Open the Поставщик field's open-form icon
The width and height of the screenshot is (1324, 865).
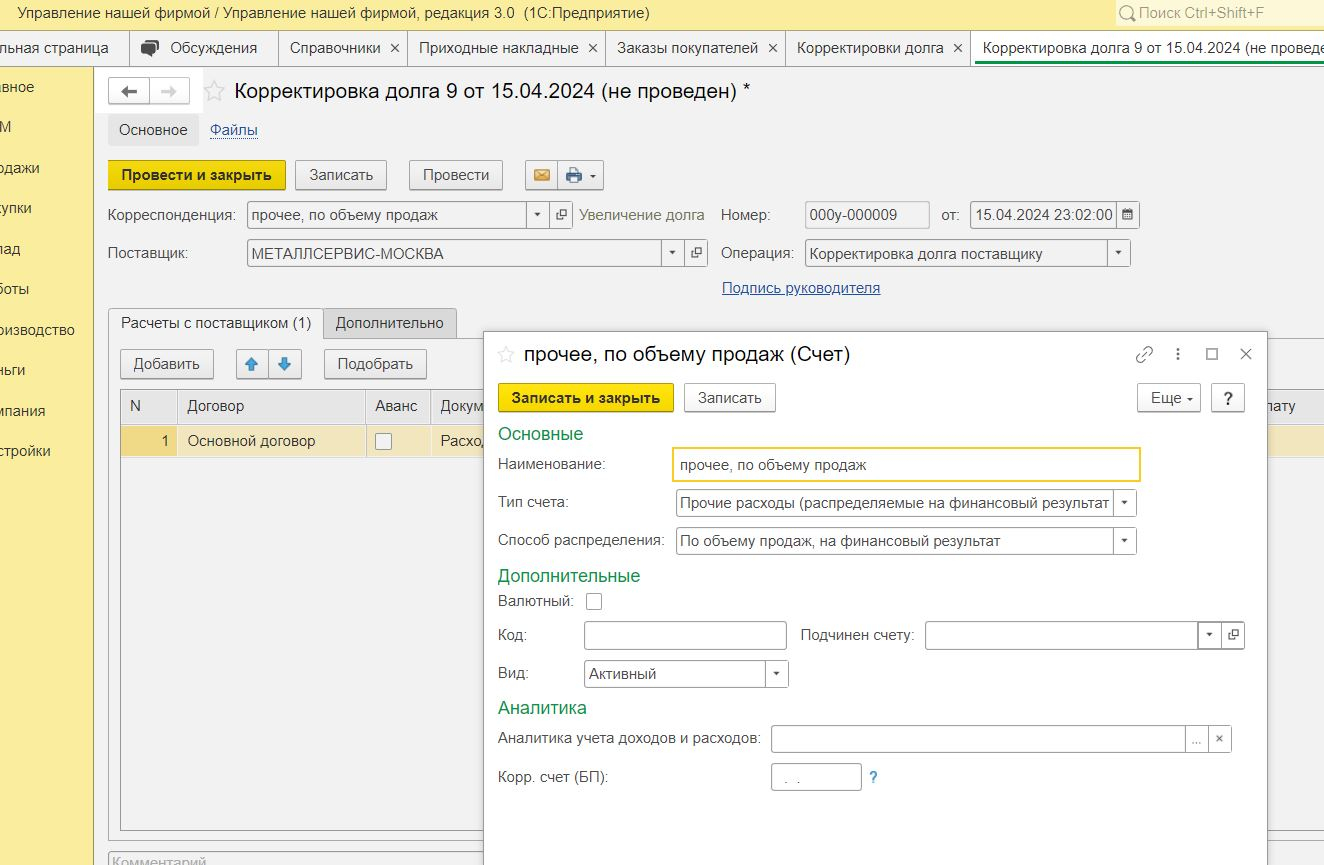[697, 253]
